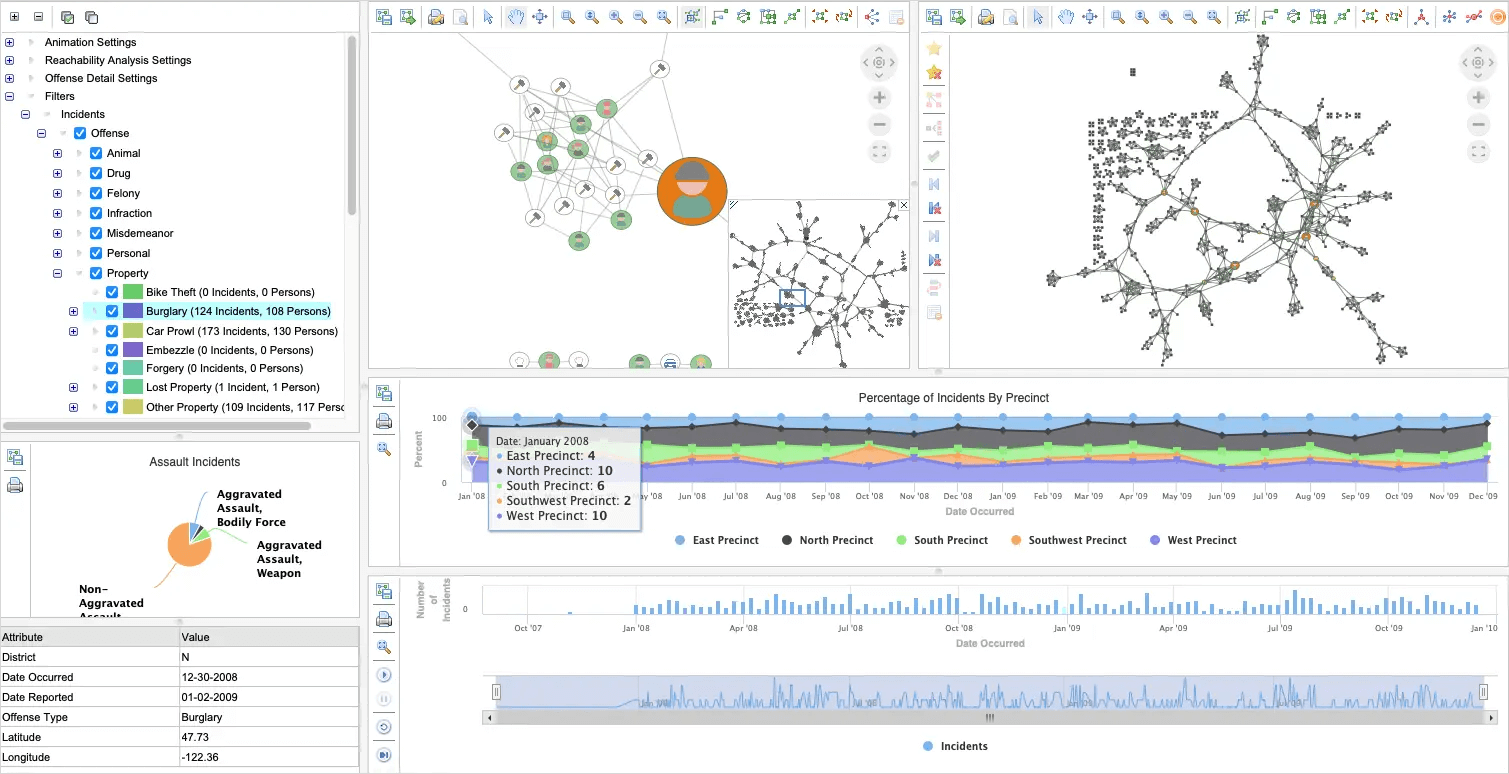Click the print icon beside Assault Incidents chart
The image size is (1509, 774).
15,486
